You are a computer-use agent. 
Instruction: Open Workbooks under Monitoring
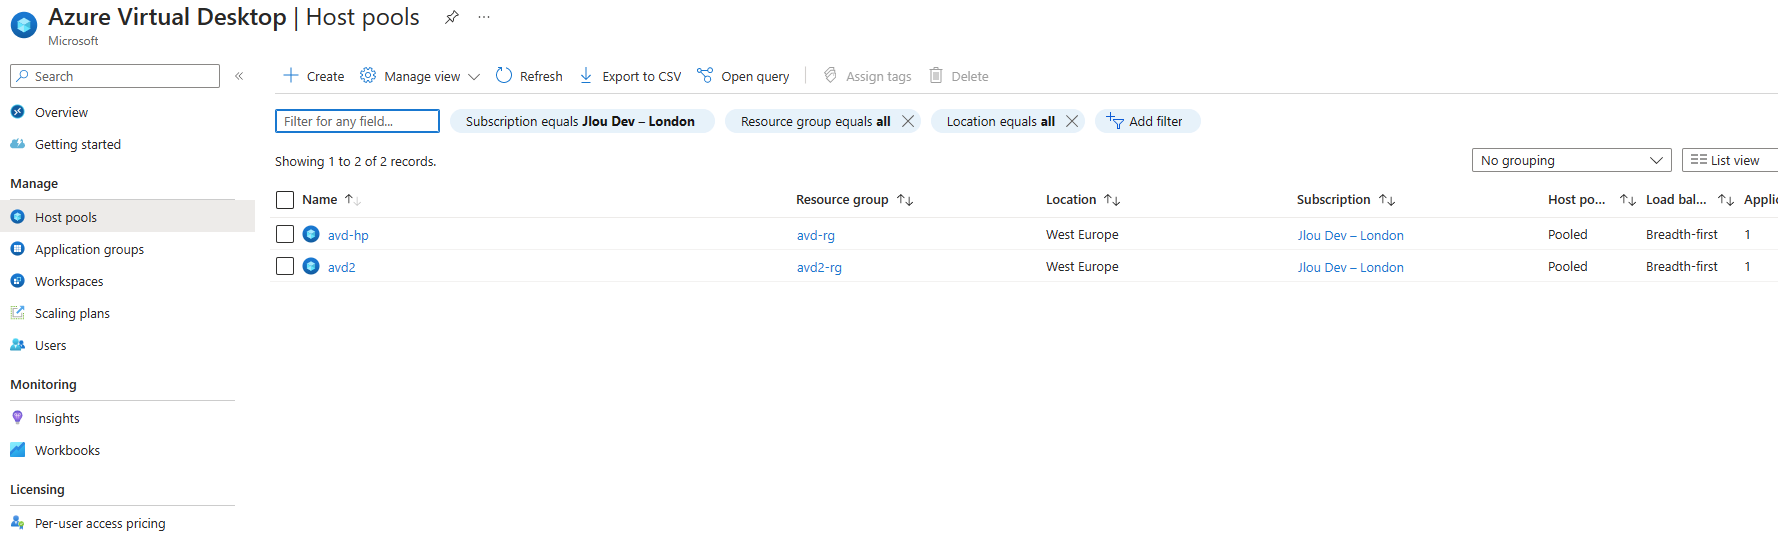coord(67,450)
